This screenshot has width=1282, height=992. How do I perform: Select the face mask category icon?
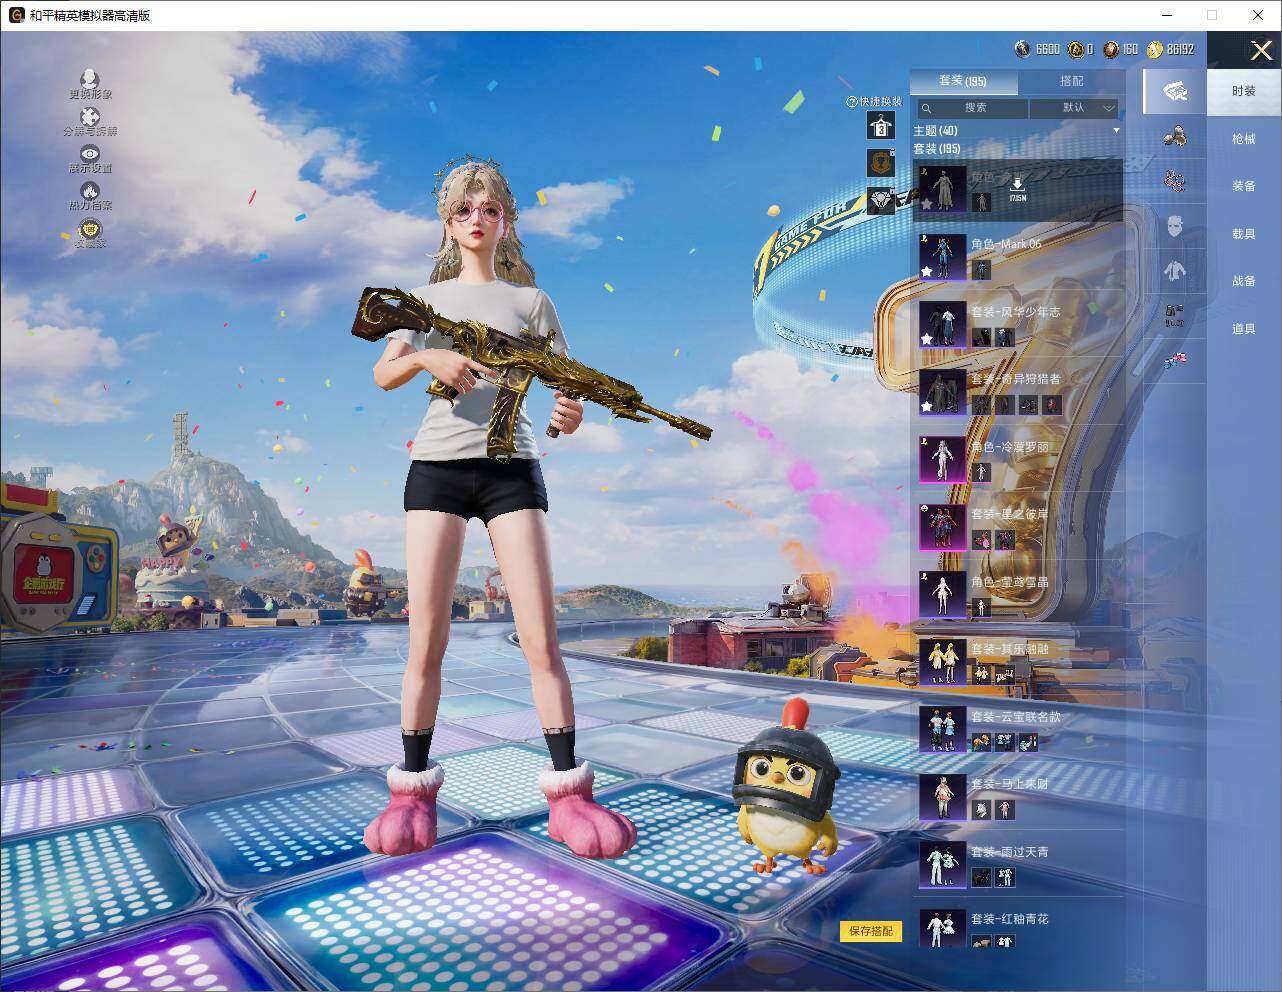pyautogui.click(x=1175, y=225)
